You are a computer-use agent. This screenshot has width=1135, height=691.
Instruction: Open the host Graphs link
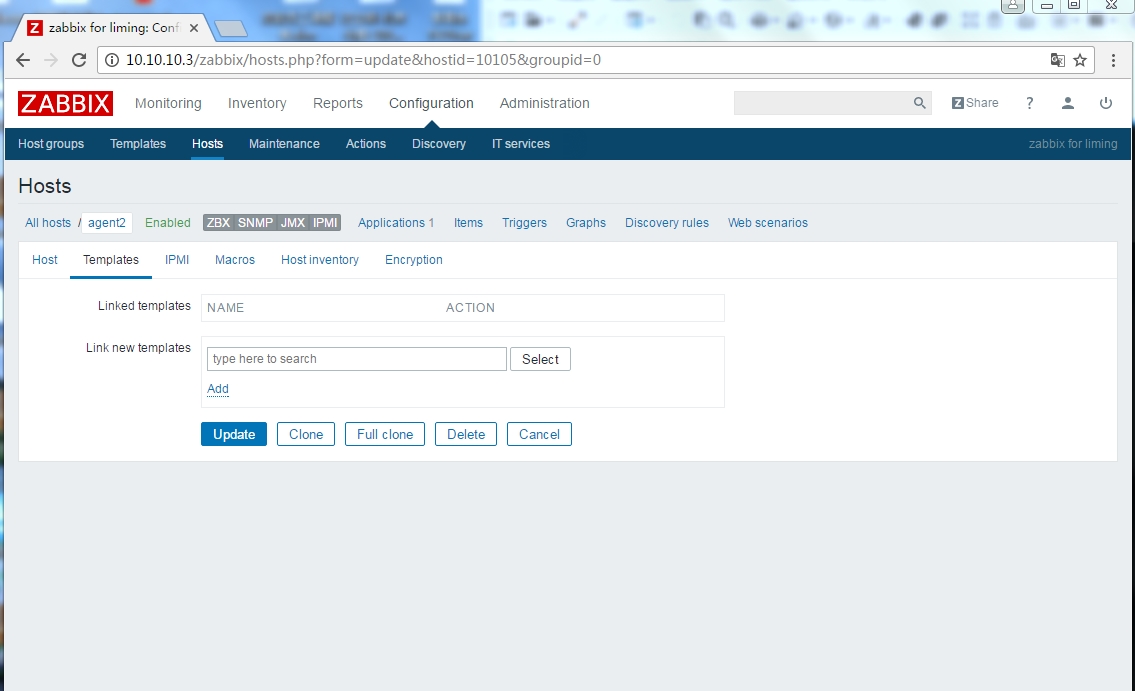pyautogui.click(x=586, y=223)
